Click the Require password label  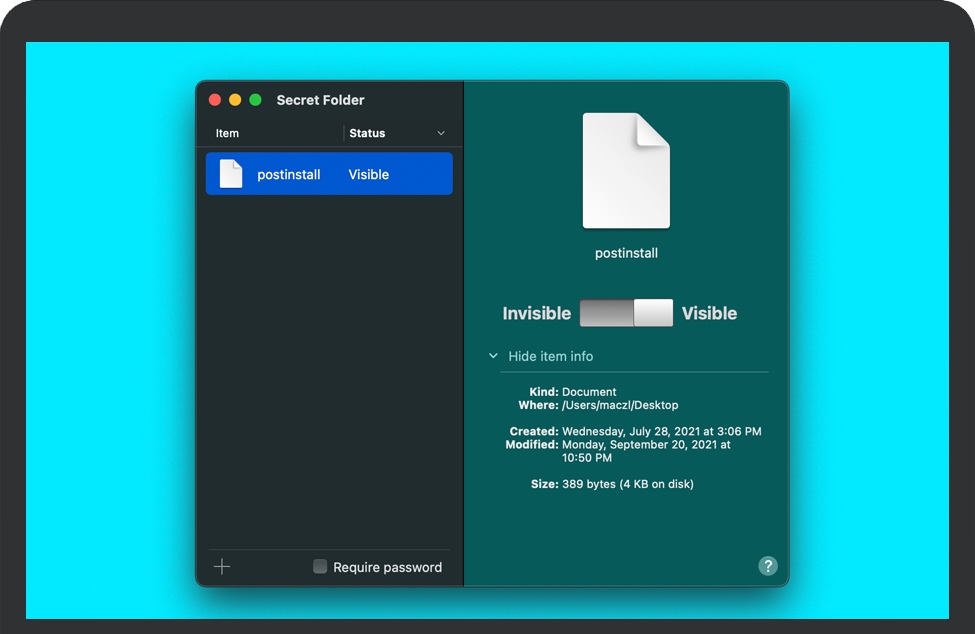pos(387,567)
